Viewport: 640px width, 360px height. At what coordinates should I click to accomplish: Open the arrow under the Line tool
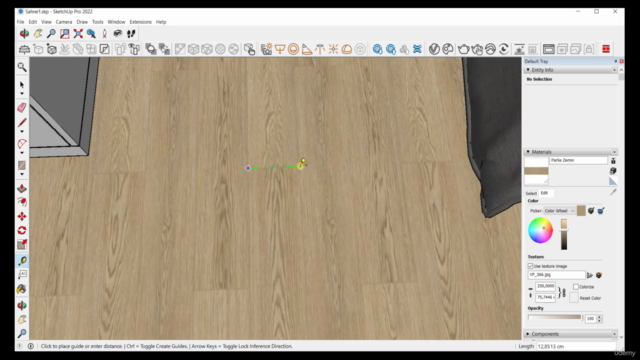click(22, 131)
